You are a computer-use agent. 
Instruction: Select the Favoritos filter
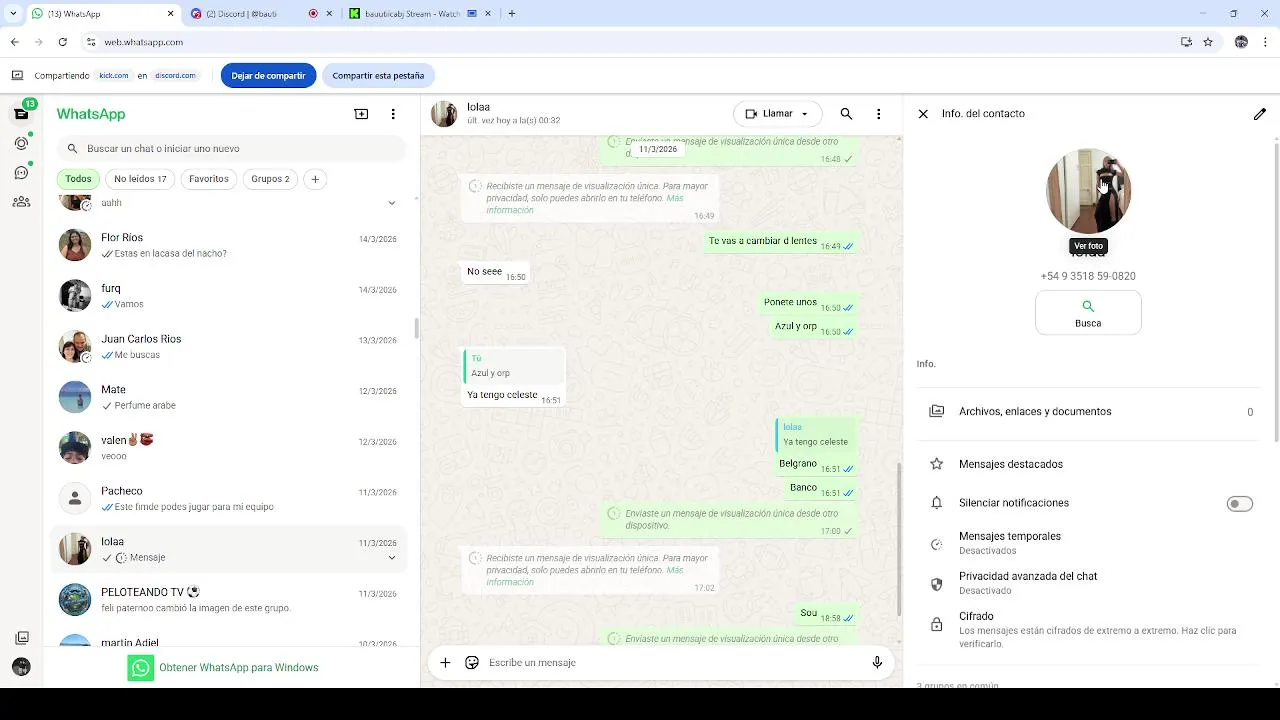(x=209, y=179)
